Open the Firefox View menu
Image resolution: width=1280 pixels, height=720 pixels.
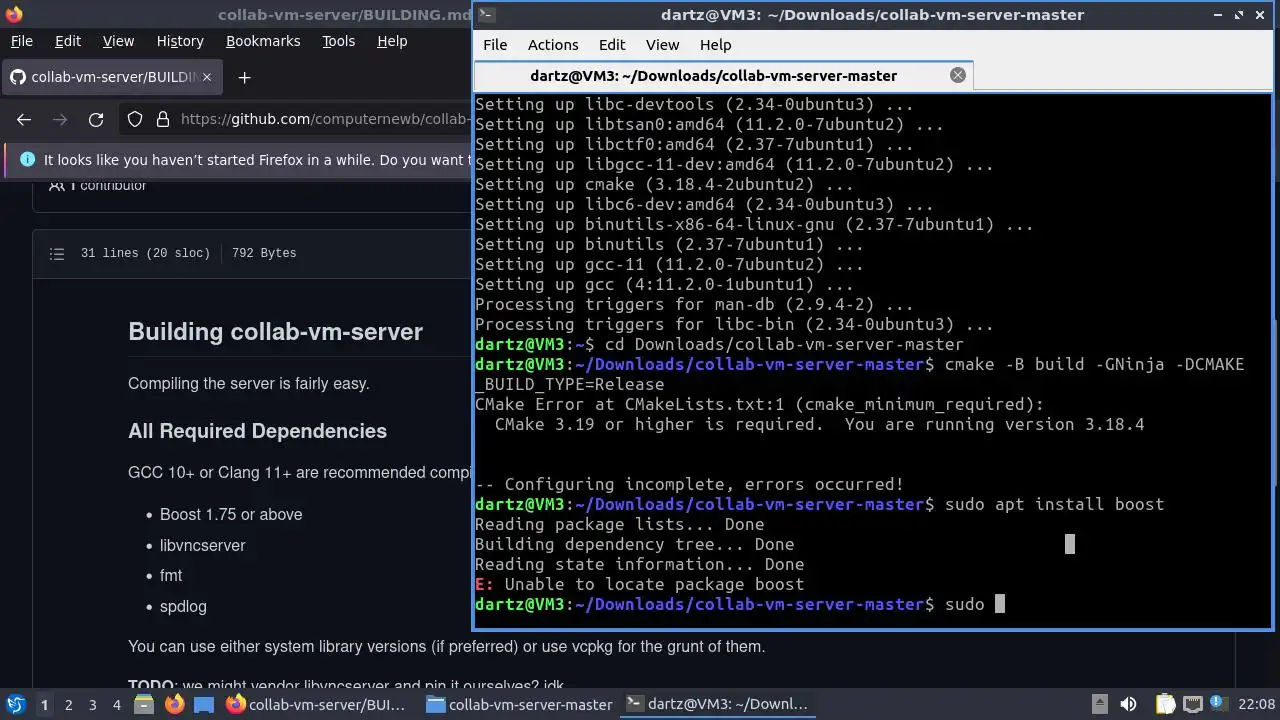click(x=118, y=41)
